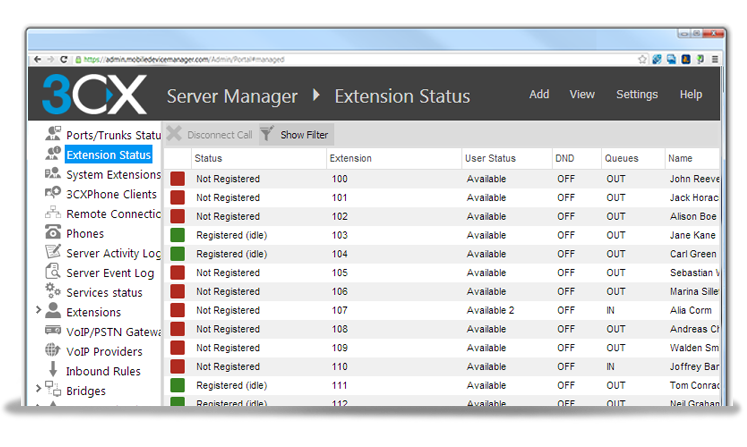747x447 pixels.
Task: Click DND OFF cell for extension 109
Action: pos(566,348)
